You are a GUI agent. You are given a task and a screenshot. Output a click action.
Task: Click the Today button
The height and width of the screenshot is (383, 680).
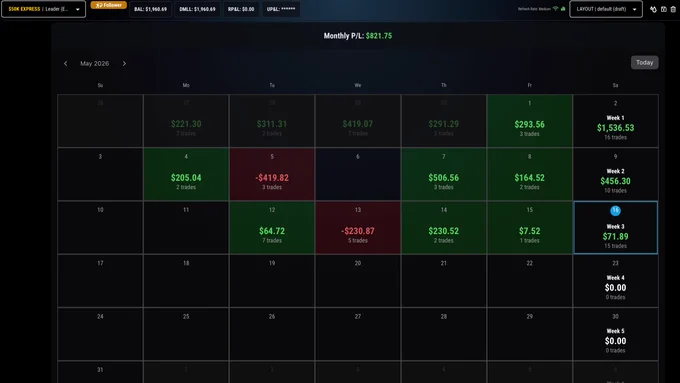coord(644,62)
